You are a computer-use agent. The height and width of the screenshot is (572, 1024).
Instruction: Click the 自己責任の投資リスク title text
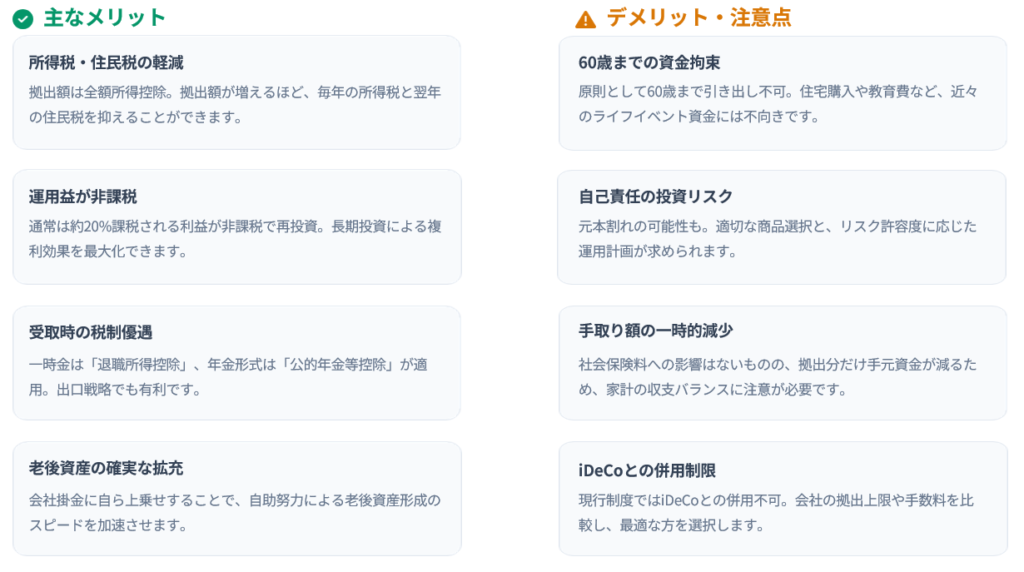[656, 197]
